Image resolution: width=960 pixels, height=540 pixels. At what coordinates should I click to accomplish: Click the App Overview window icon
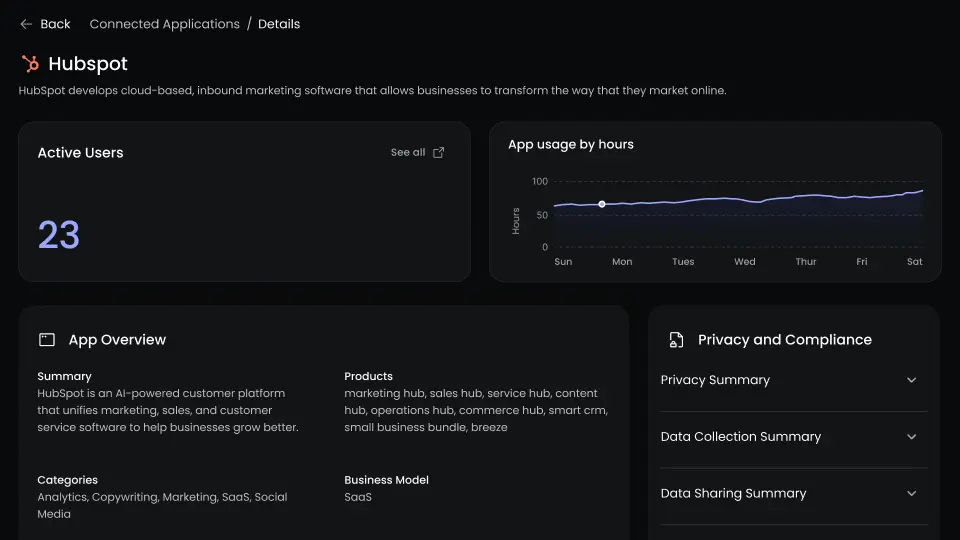coord(47,340)
